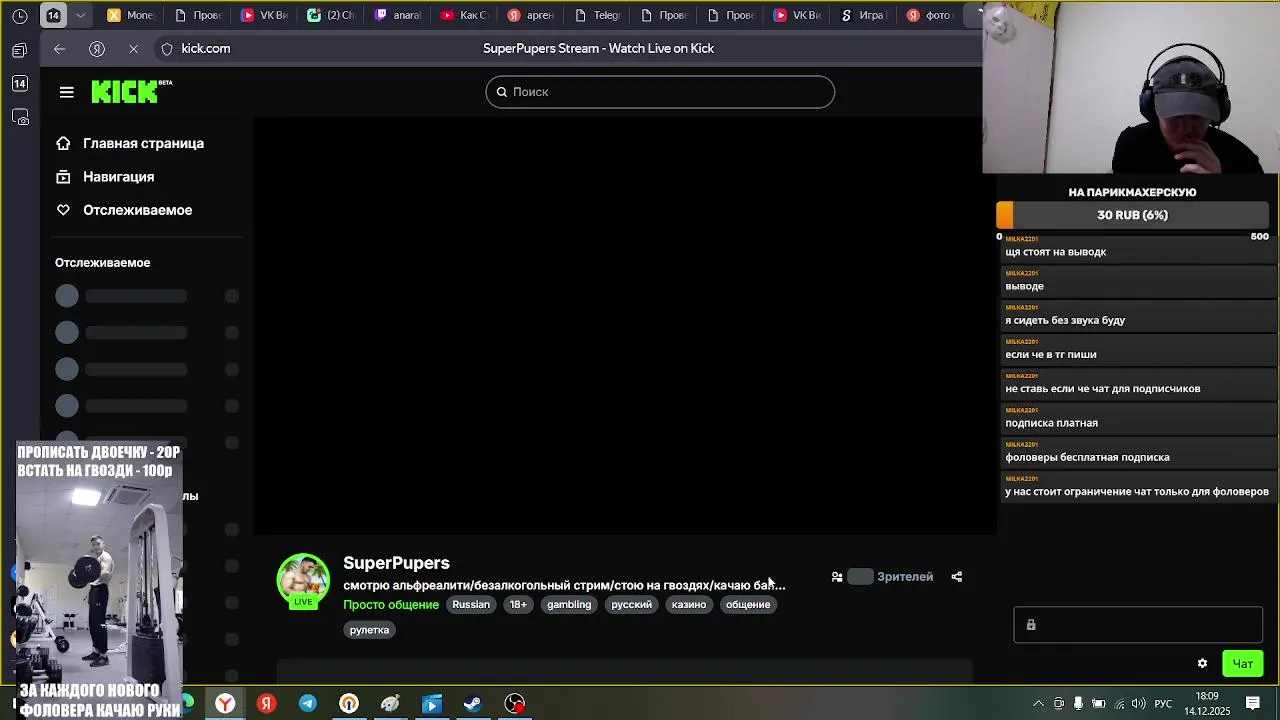Viewport: 1280px width, 720px height.
Task: Click the site protection shield icon
Action: coord(167,48)
